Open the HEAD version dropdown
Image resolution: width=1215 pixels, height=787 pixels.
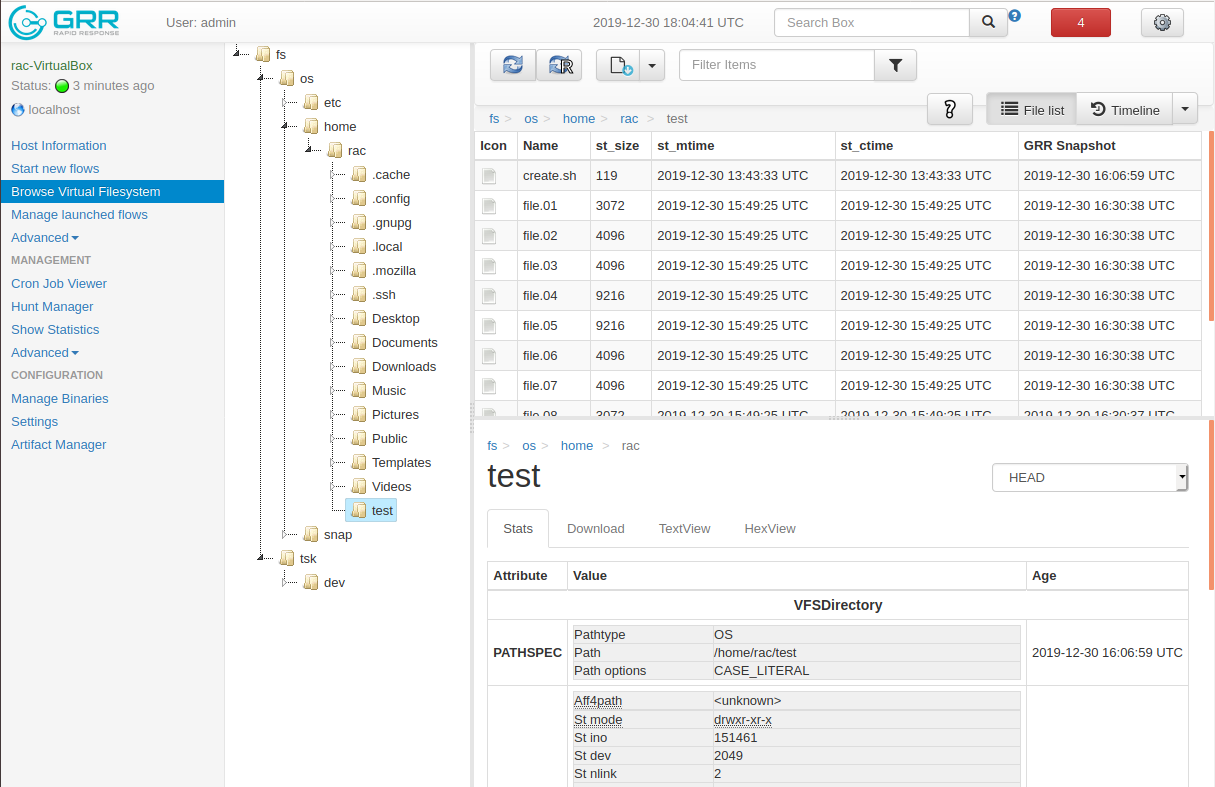click(x=1089, y=478)
